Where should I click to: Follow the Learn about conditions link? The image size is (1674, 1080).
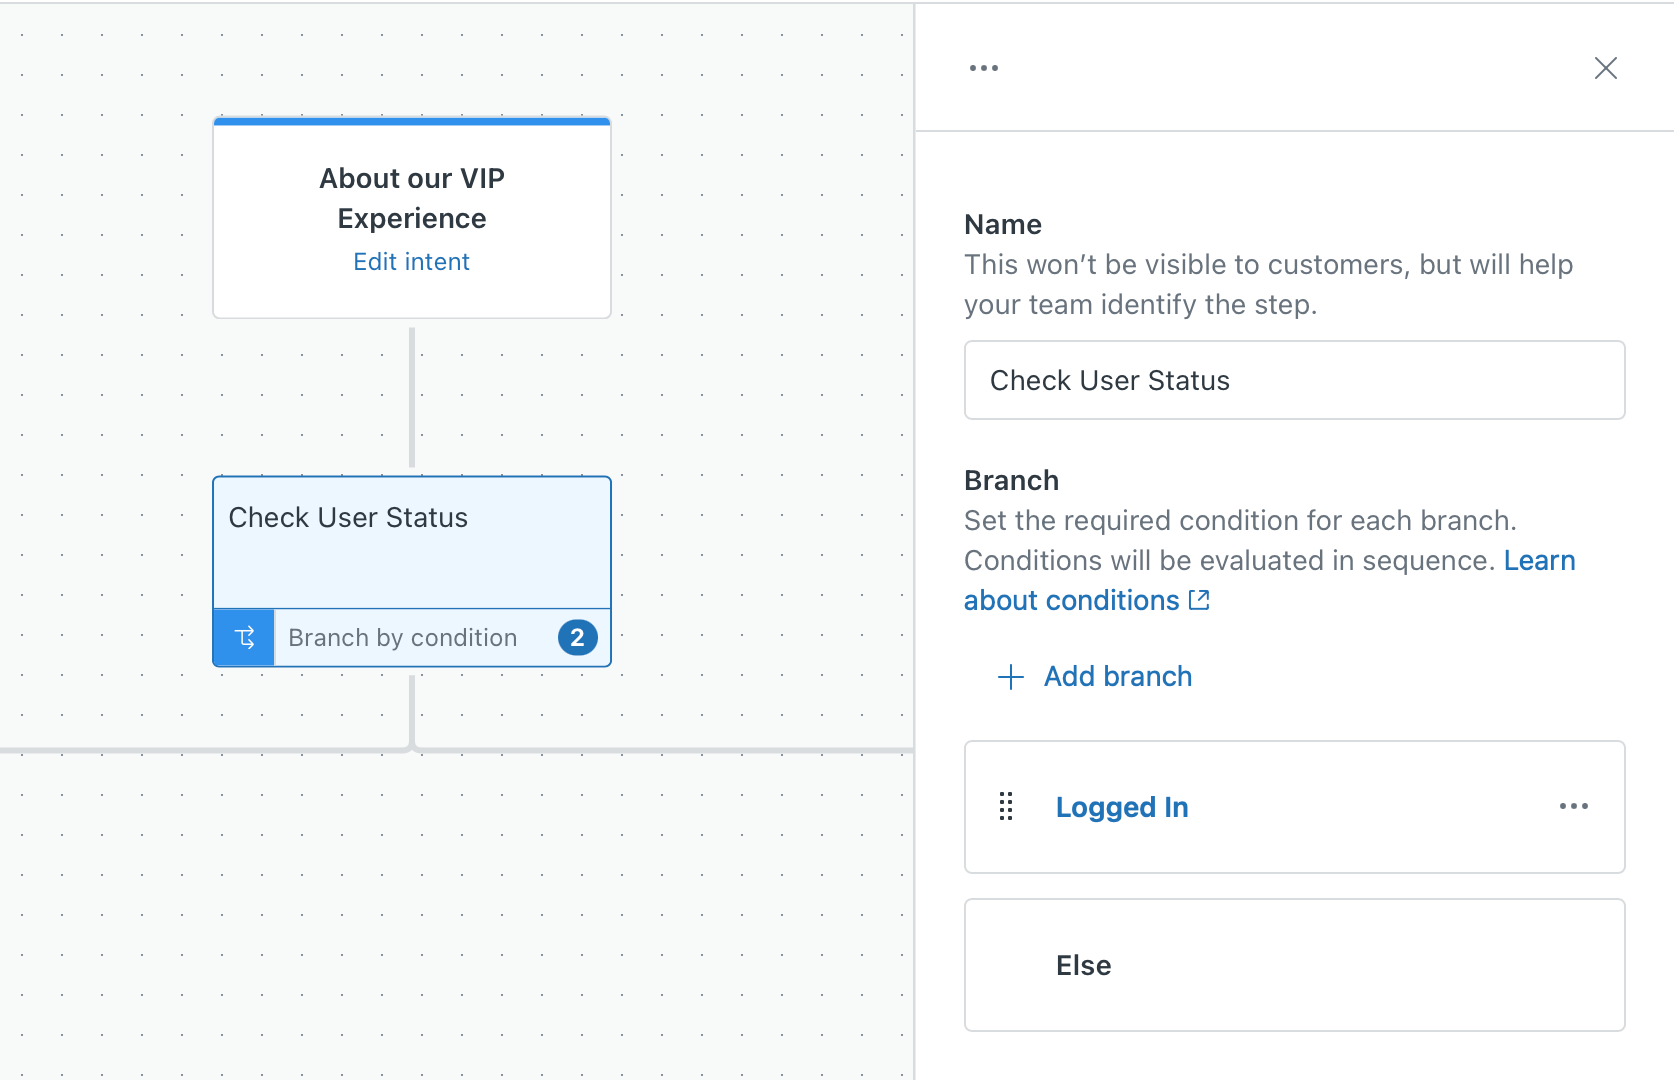click(x=1071, y=600)
